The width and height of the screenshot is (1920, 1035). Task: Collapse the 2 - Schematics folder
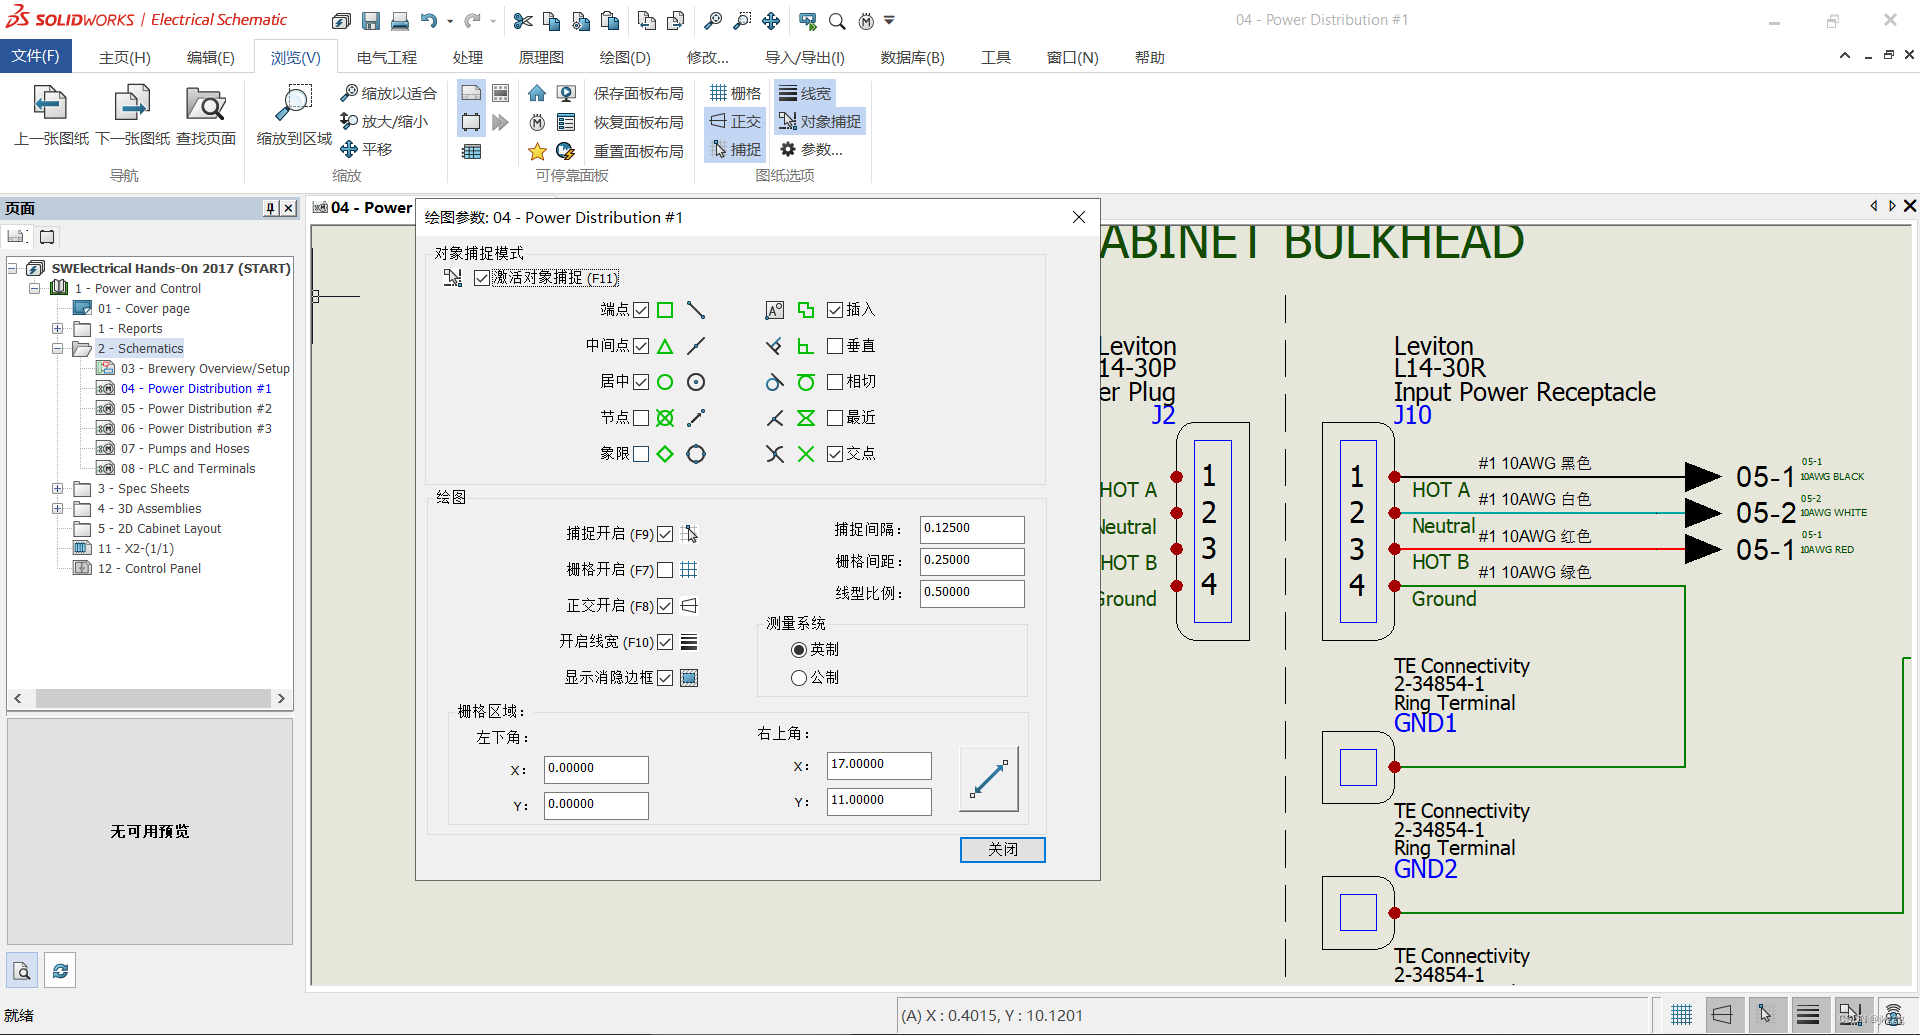pyautogui.click(x=58, y=348)
